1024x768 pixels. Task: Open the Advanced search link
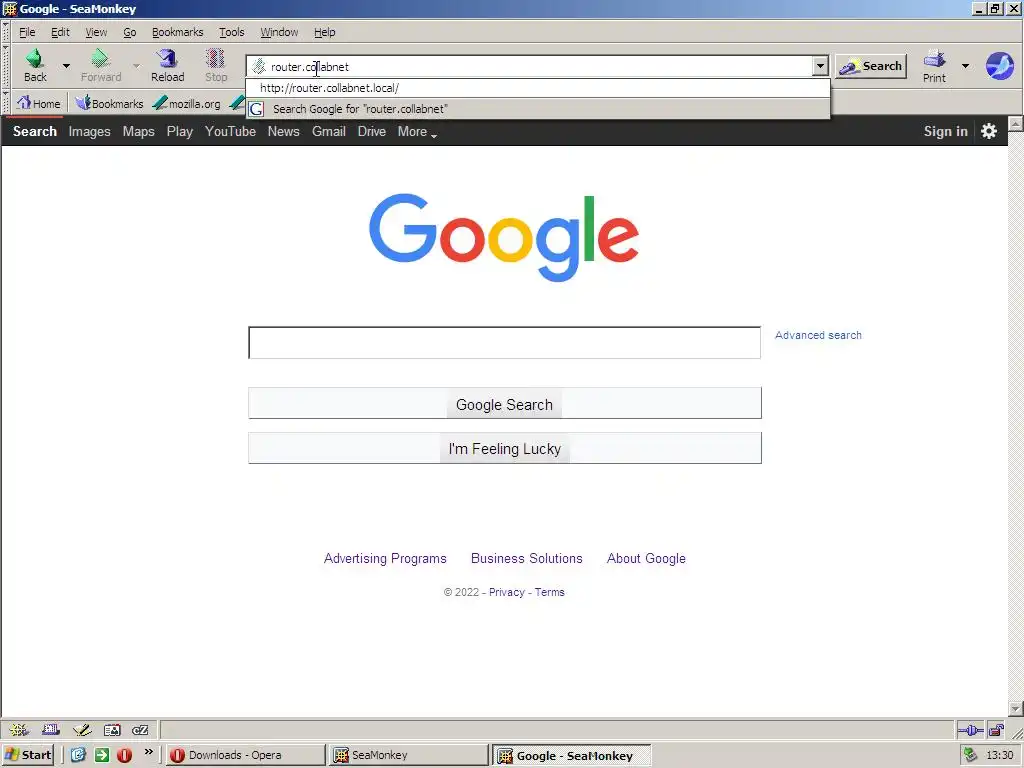[818, 335]
